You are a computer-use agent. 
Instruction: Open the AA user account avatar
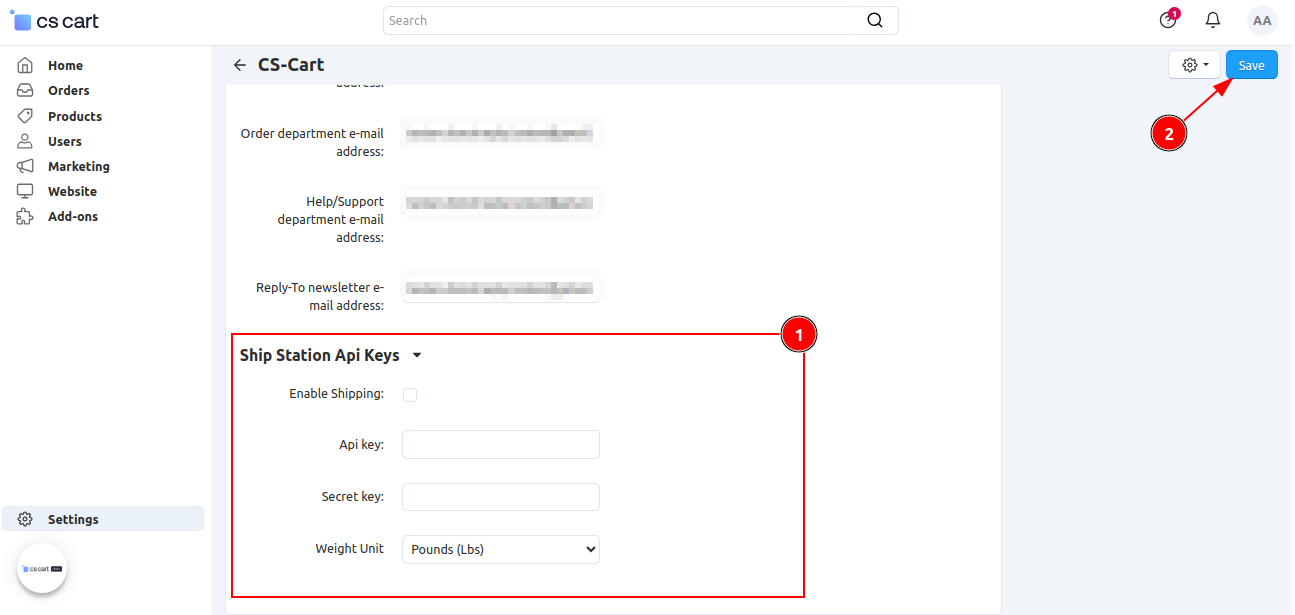1262,20
